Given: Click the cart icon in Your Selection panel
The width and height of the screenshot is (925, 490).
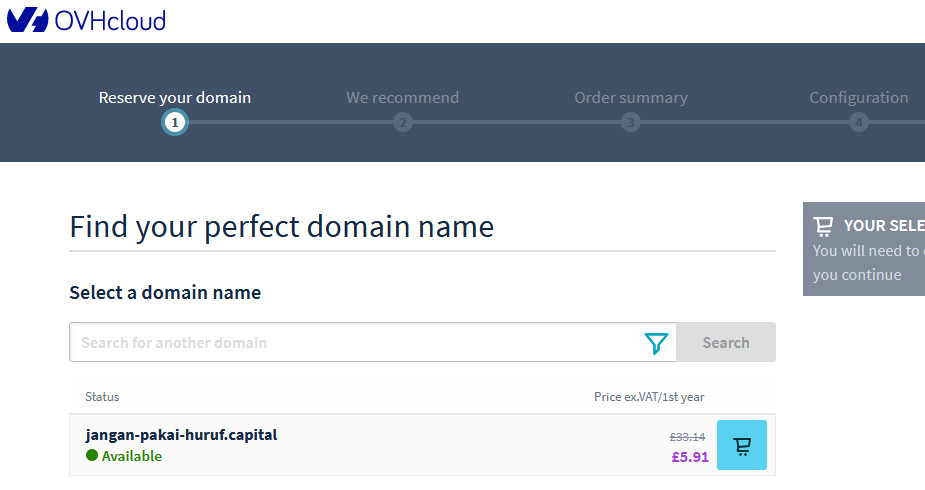Looking at the screenshot, I should tap(823, 226).
